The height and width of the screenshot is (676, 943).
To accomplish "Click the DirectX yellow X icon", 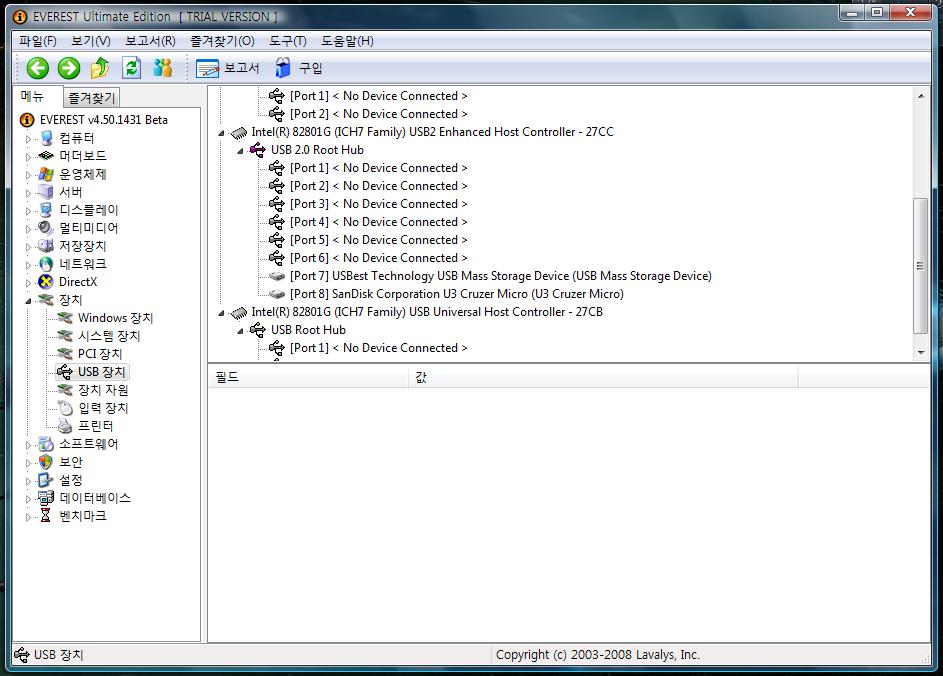I will pyautogui.click(x=46, y=281).
